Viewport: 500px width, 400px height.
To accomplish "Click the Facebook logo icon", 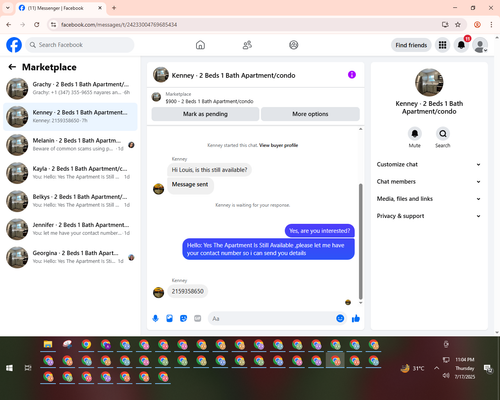I will [x=14, y=45].
